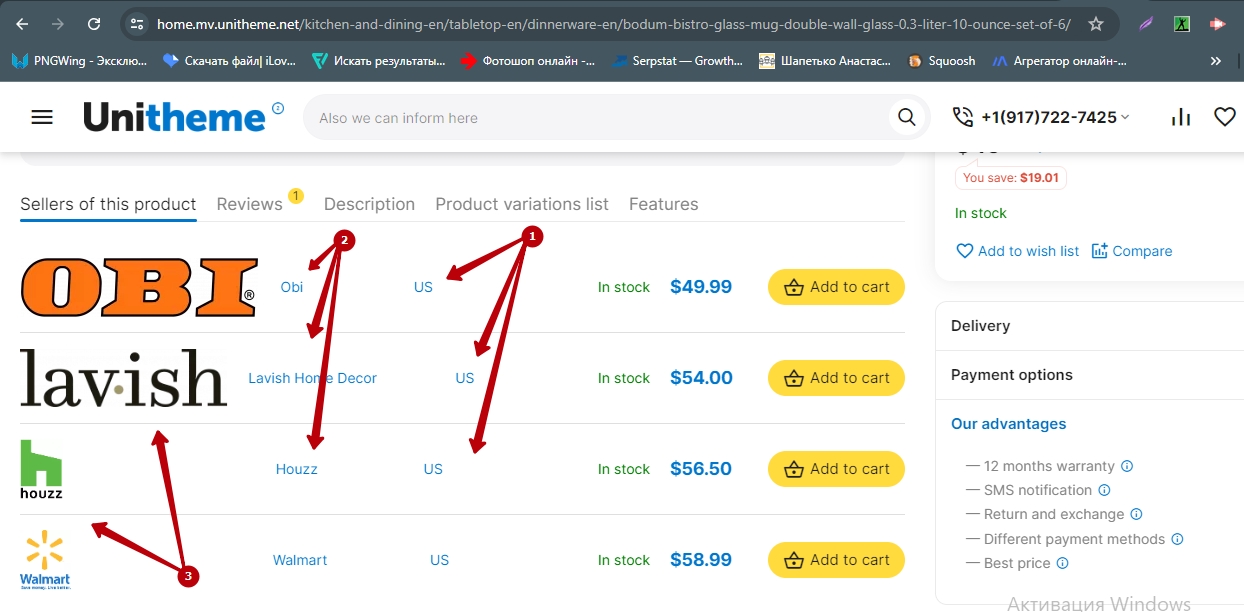
Task: Add the $54.00 Lavish offer to cart
Action: tap(836, 378)
